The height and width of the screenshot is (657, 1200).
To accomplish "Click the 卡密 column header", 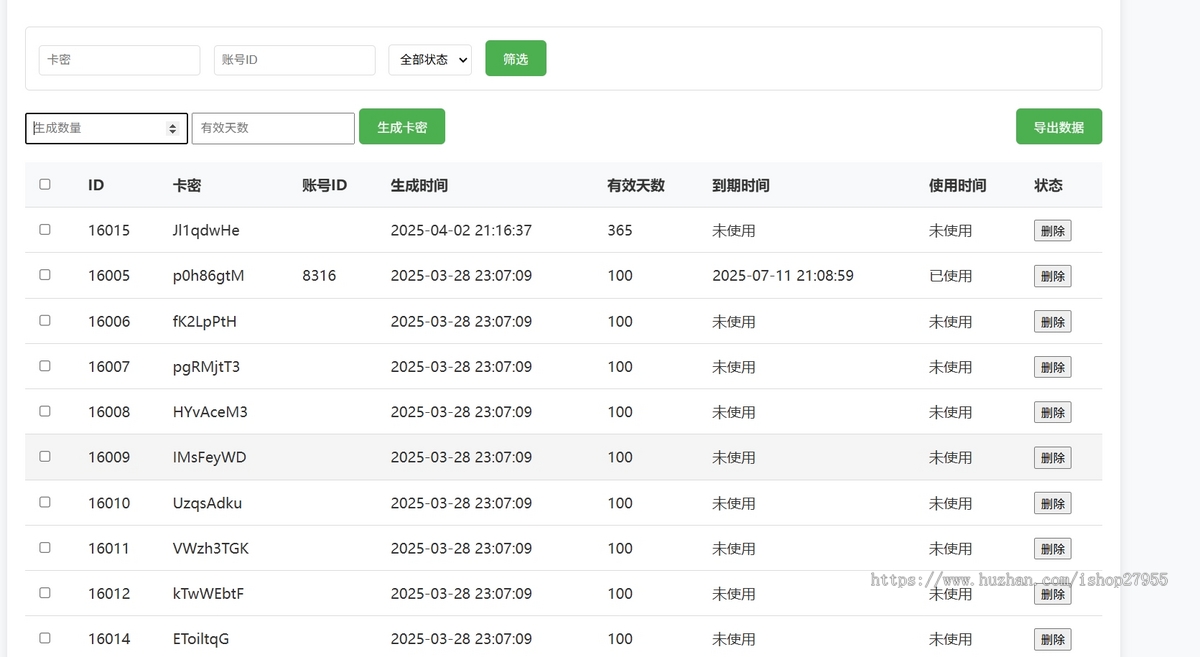I will (x=187, y=185).
